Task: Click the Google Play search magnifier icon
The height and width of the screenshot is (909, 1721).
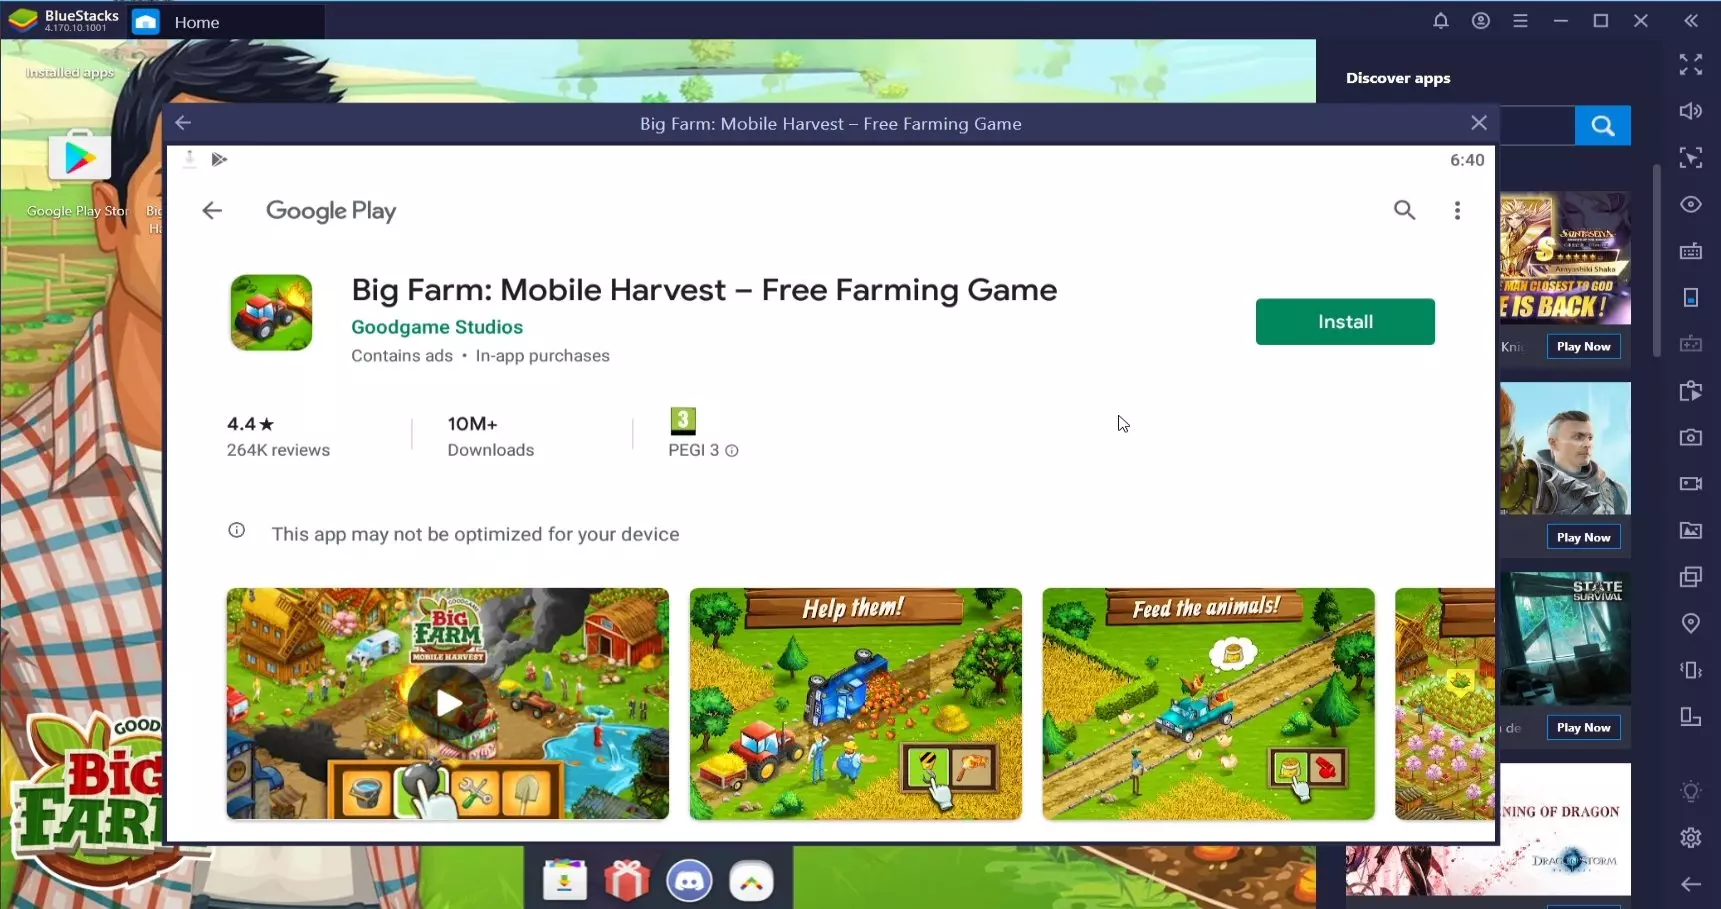Action: [1404, 210]
